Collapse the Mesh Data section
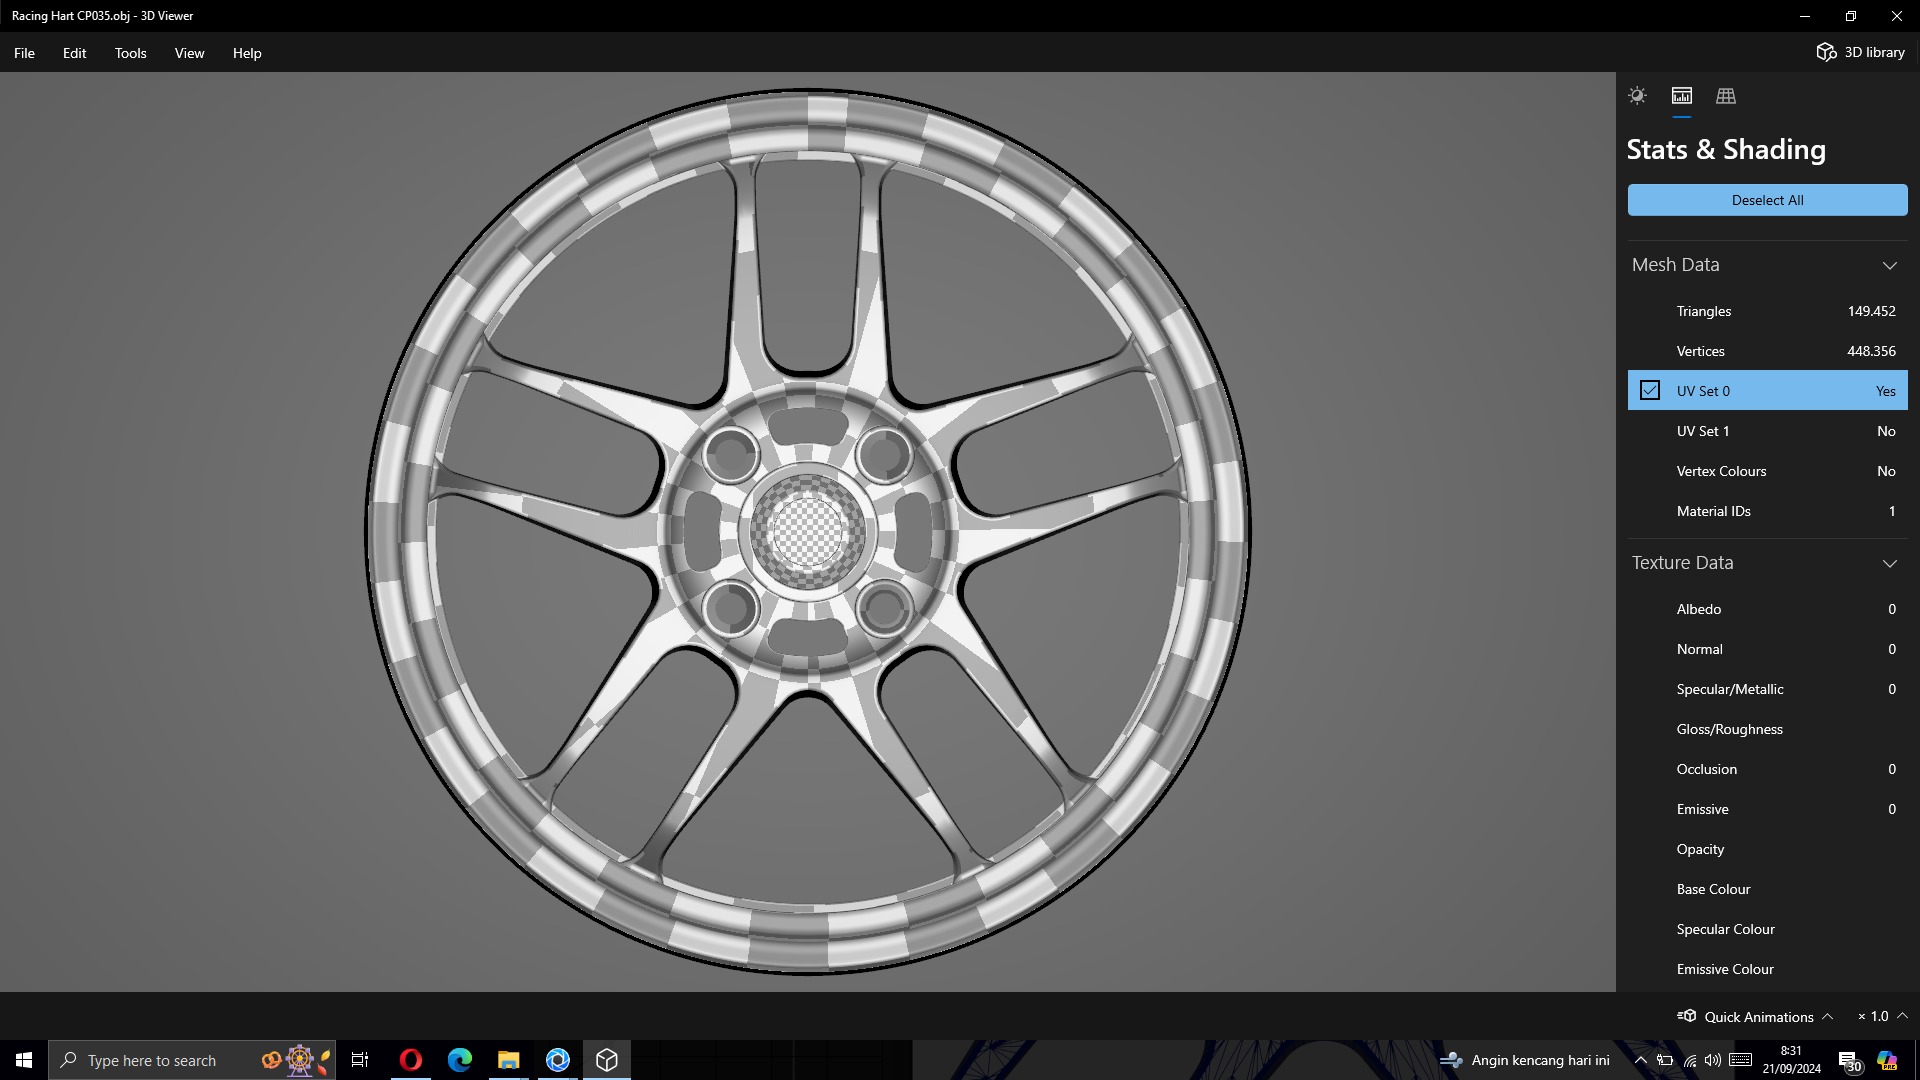Screen dimensions: 1920x1080 1889,265
